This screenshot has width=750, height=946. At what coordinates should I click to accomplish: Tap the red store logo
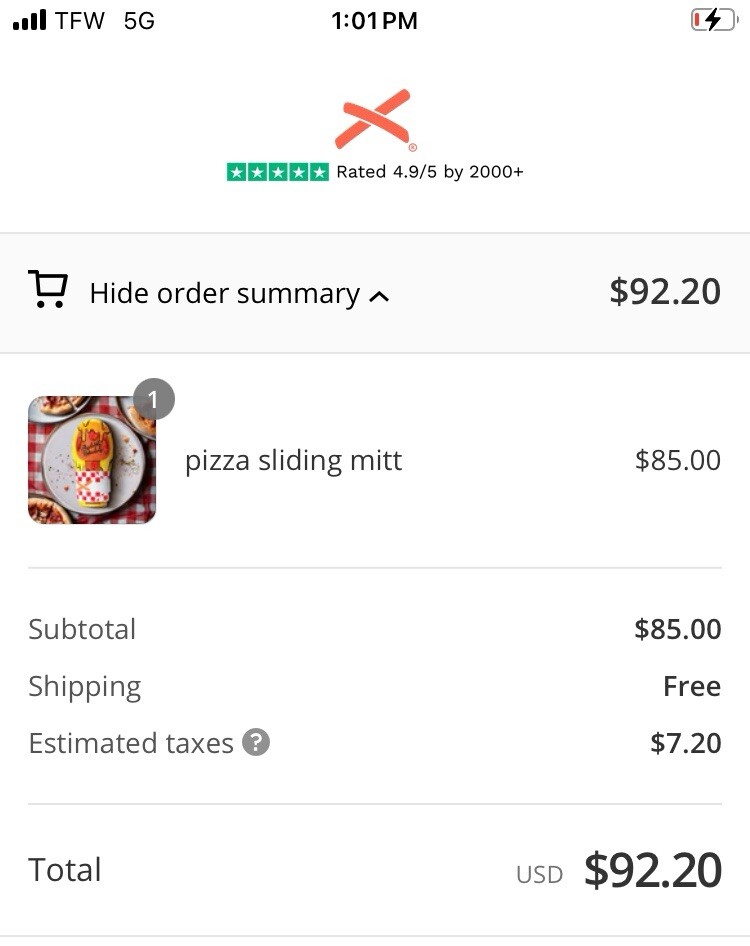(373, 119)
